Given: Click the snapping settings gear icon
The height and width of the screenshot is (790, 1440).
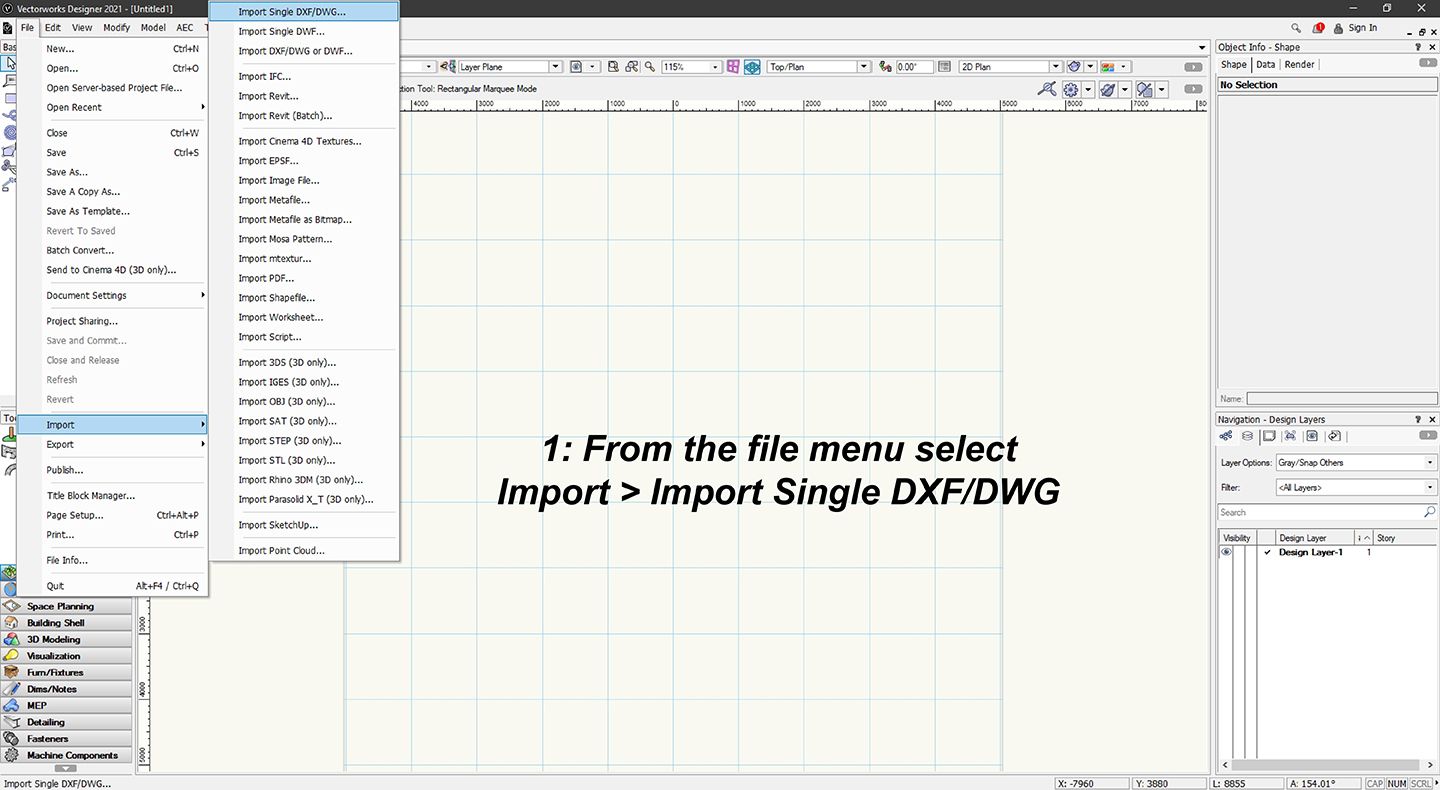Looking at the screenshot, I should pyautogui.click(x=1071, y=89).
